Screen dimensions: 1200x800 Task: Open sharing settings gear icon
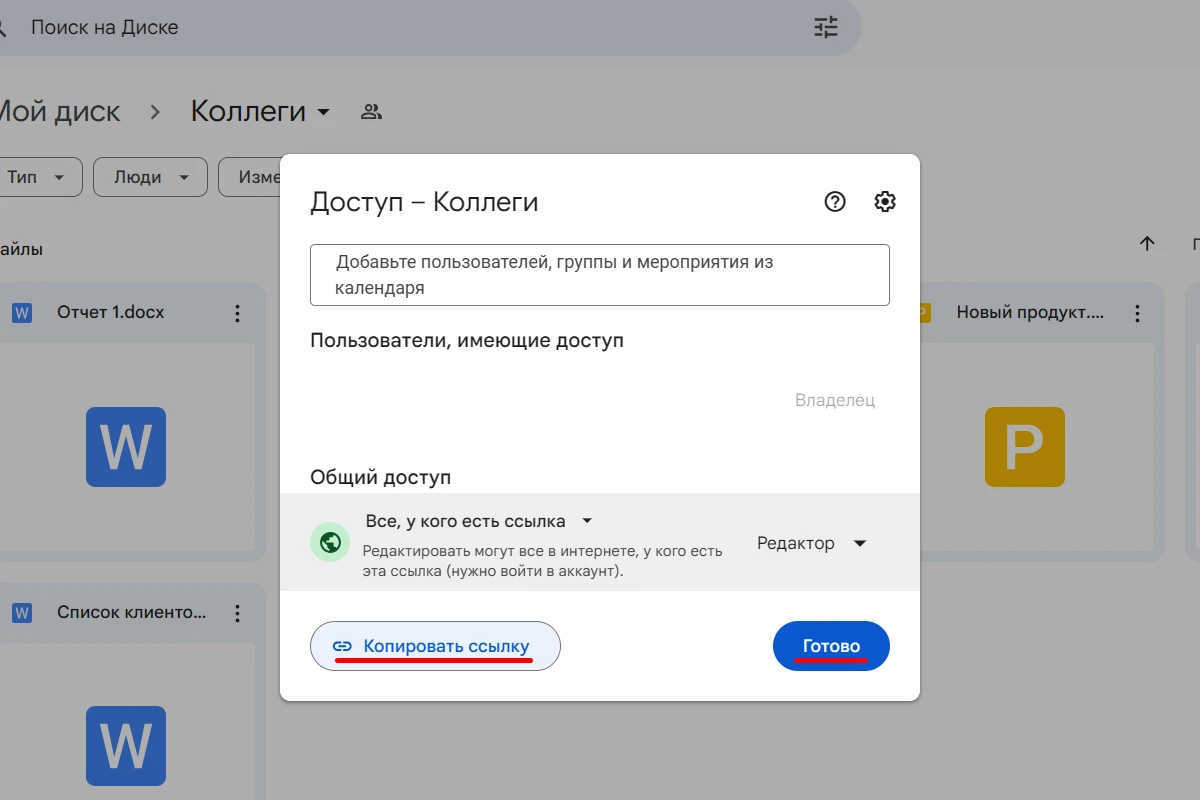tap(885, 202)
